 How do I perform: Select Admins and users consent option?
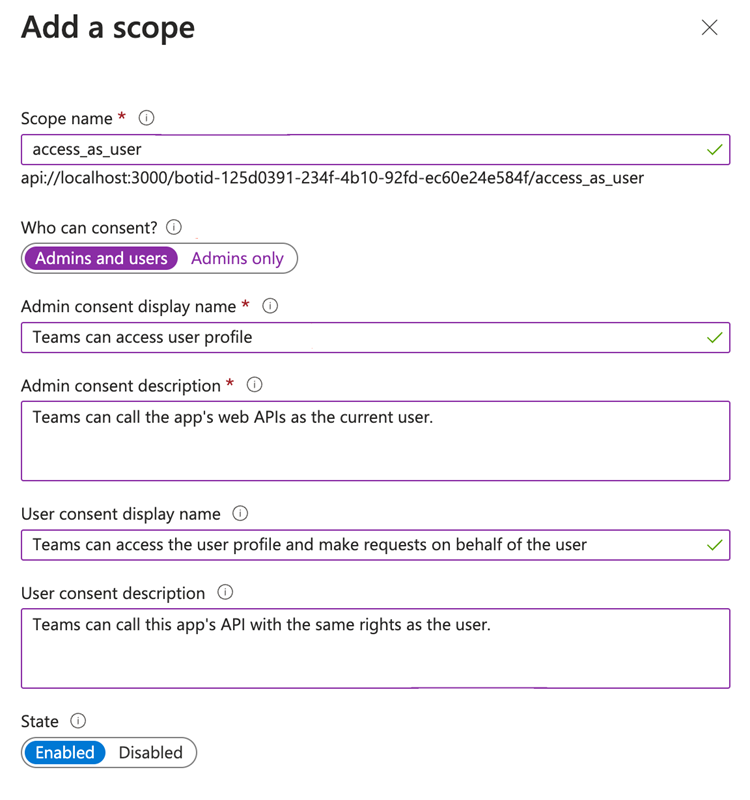[101, 258]
